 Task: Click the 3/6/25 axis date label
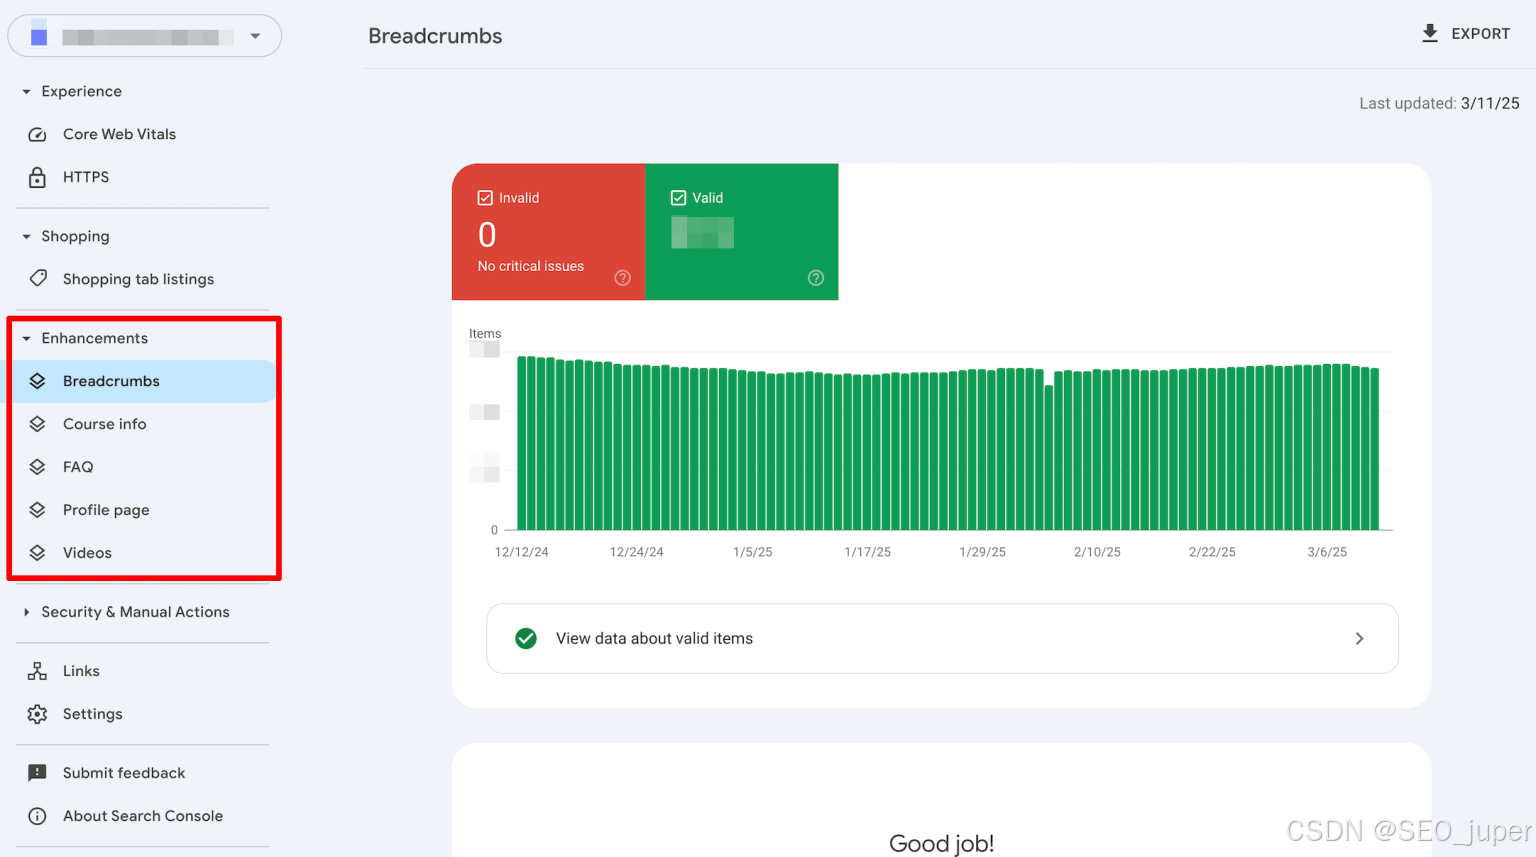pos(1327,552)
